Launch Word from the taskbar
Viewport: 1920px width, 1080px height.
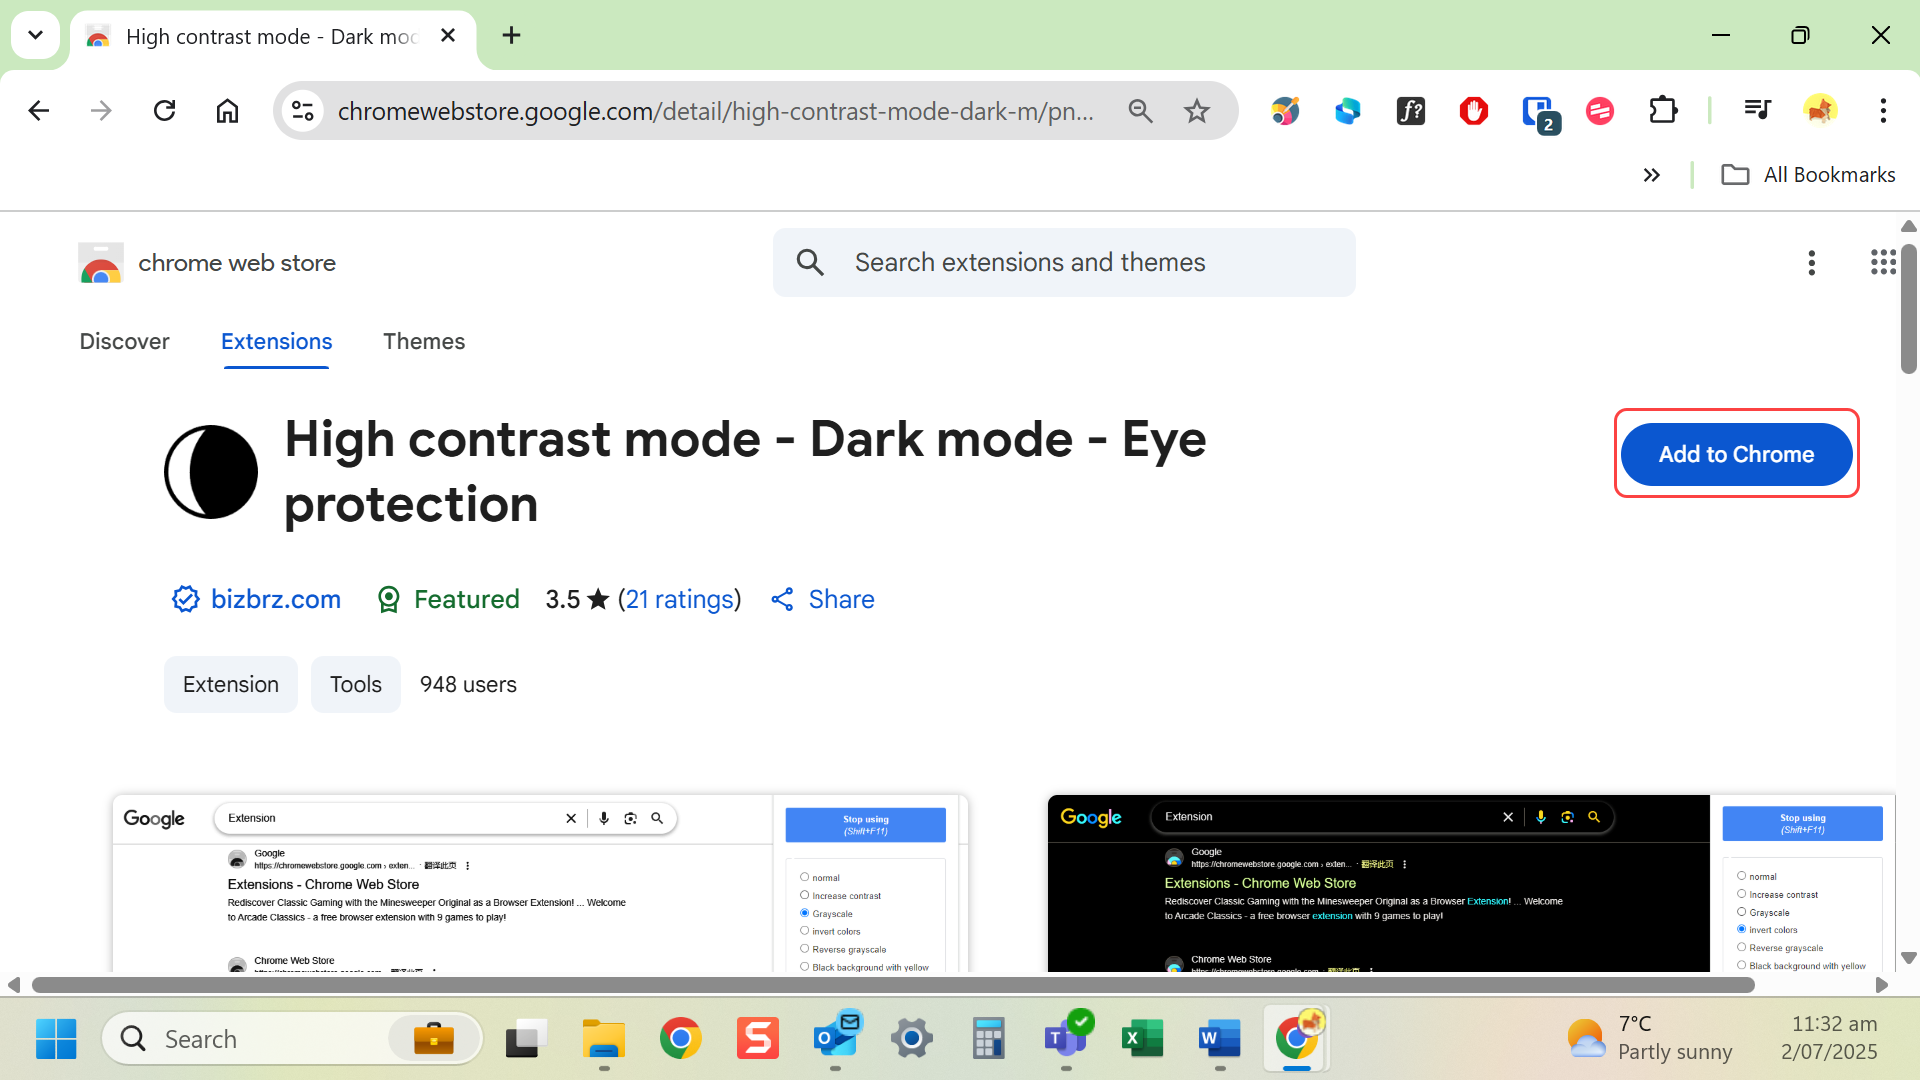click(x=1220, y=1039)
